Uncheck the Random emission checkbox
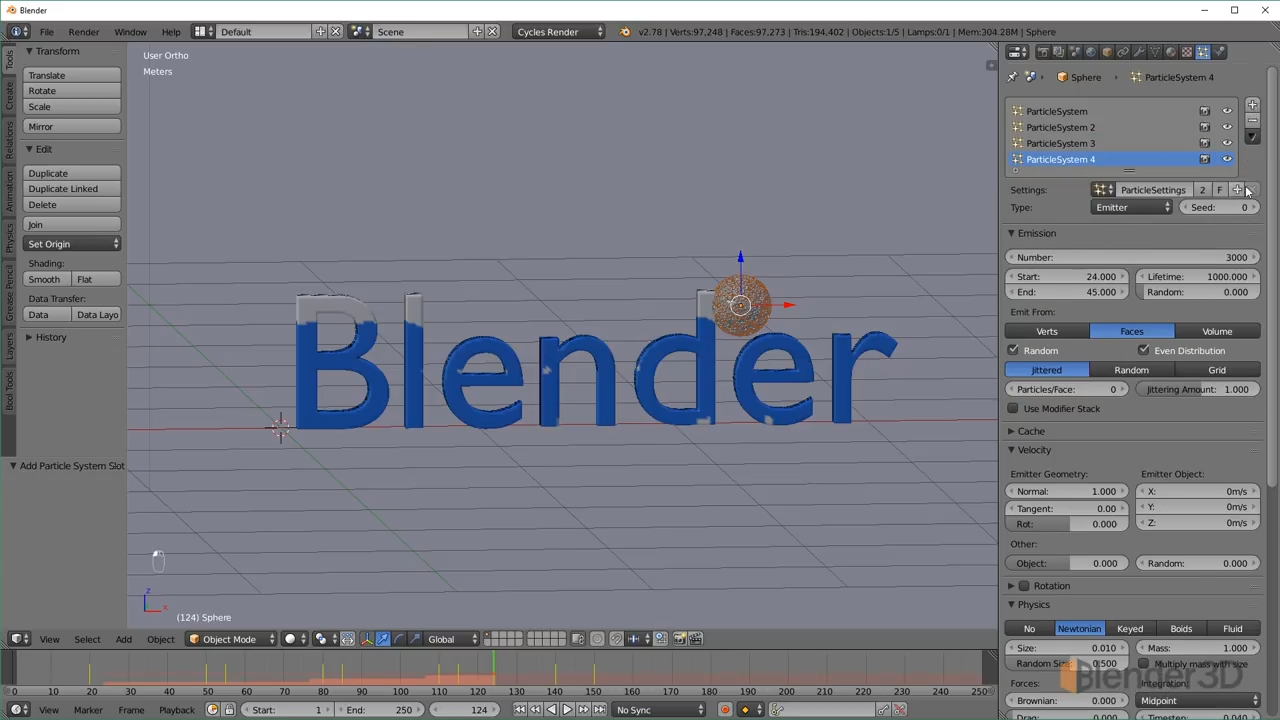 tap(1013, 350)
